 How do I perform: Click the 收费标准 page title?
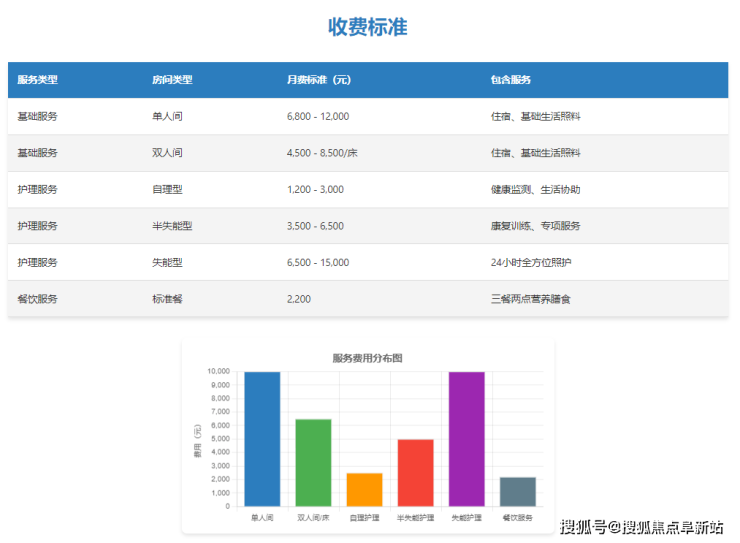pyautogui.click(x=368, y=27)
